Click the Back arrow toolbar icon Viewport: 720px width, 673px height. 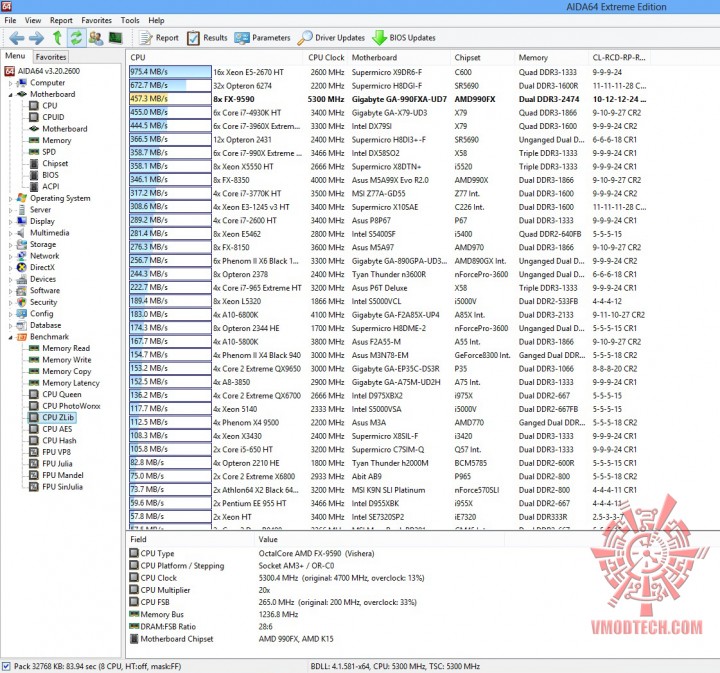point(17,38)
